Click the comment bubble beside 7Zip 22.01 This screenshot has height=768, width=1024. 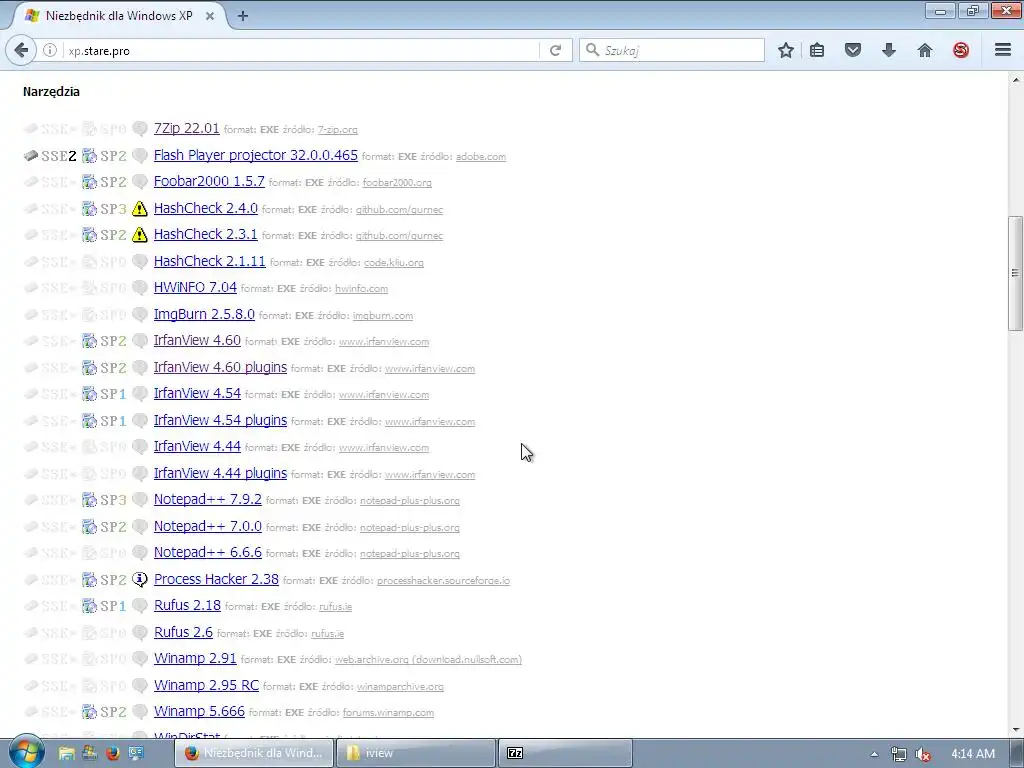(x=139, y=129)
